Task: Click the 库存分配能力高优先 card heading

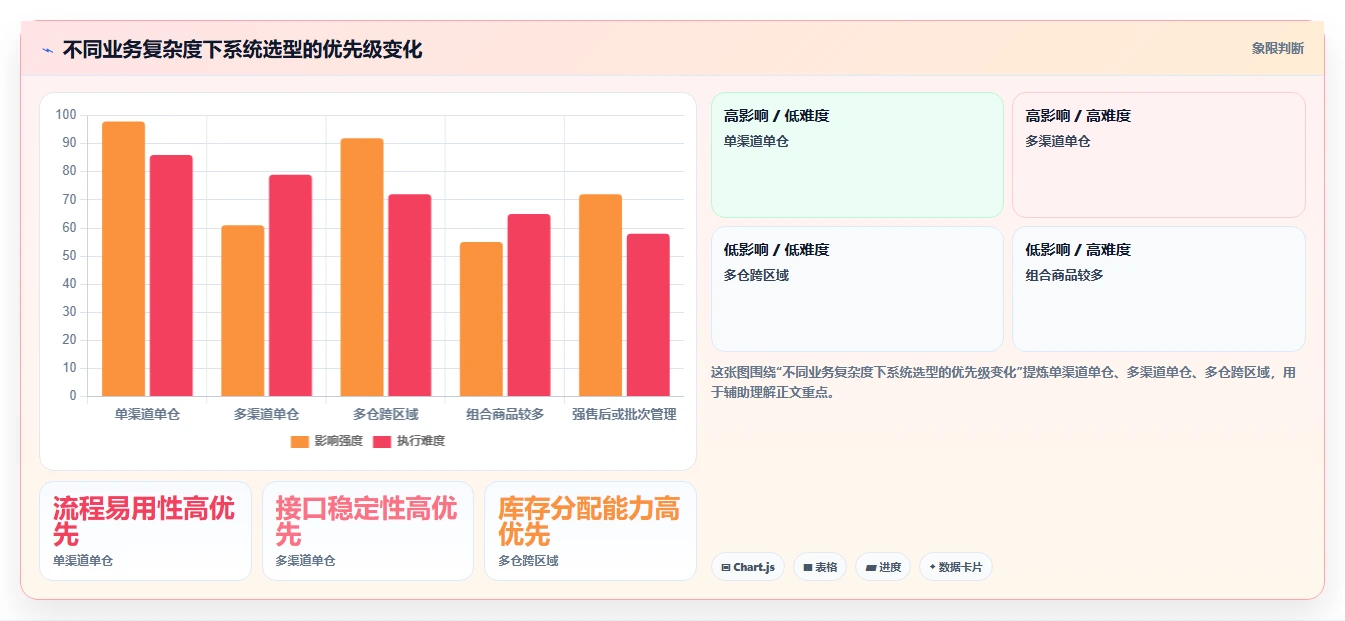Action: click(x=589, y=520)
